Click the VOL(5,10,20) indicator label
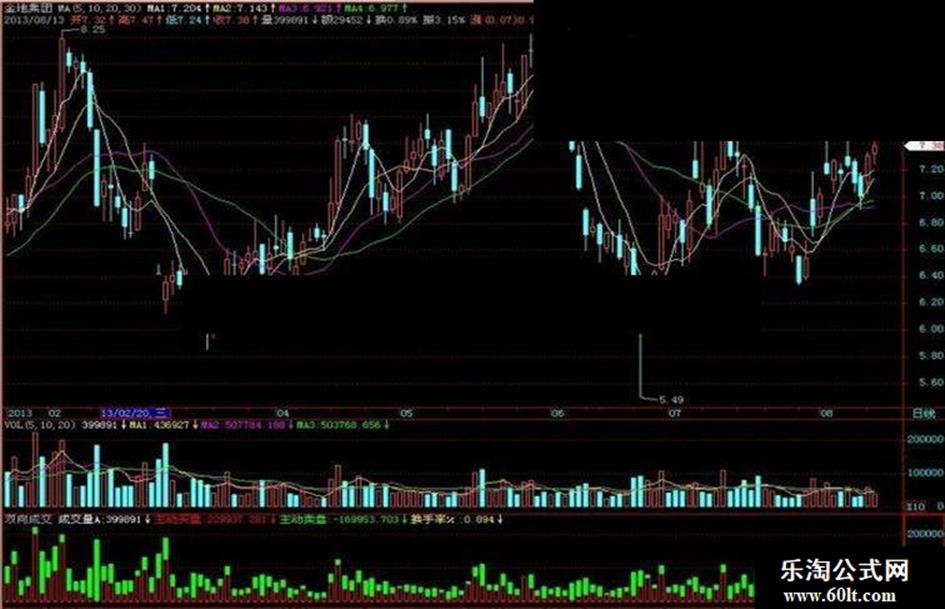Viewport: 945px width, 609px height. point(40,425)
